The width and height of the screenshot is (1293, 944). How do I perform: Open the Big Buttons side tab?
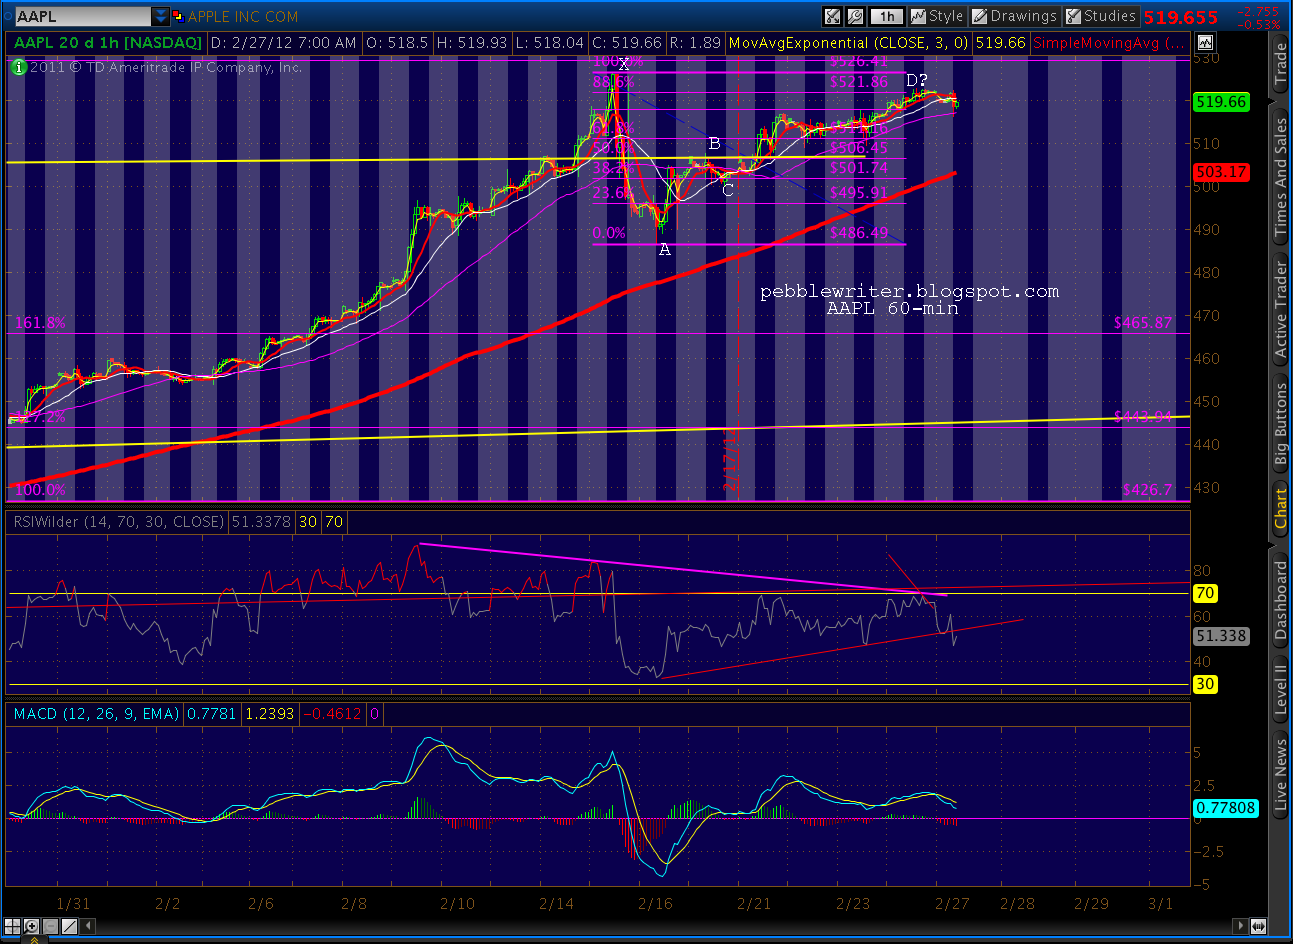(x=1280, y=425)
